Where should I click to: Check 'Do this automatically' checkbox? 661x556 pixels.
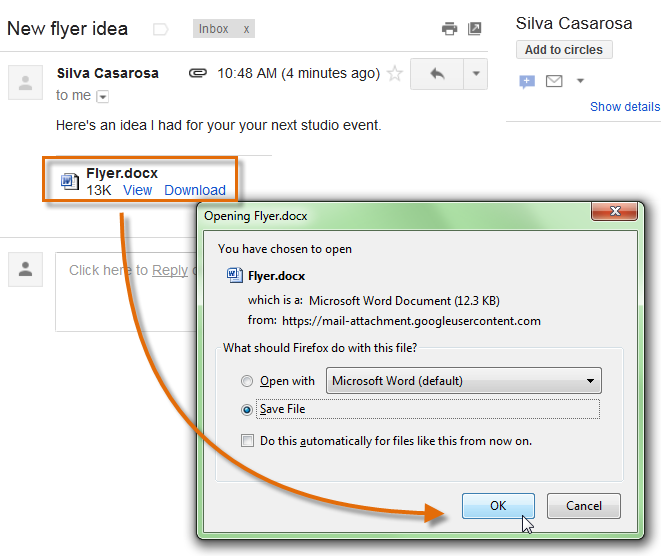247,441
